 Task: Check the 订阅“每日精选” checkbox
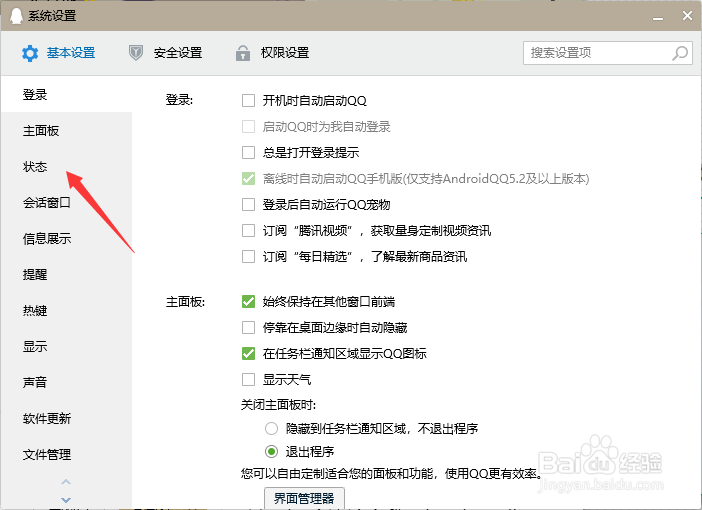click(x=248, y=257)
